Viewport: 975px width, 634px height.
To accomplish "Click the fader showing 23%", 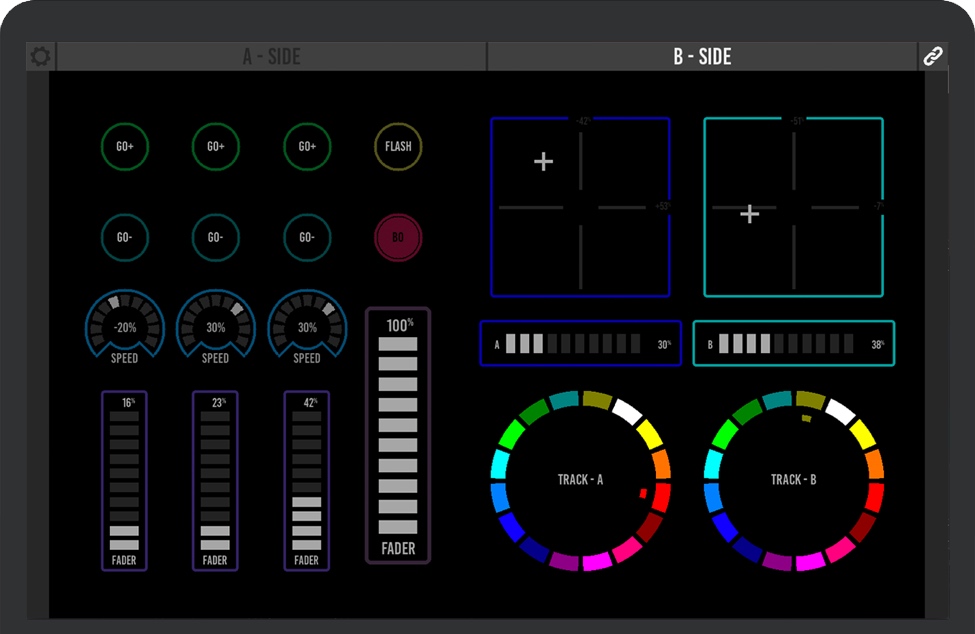I will pos(215,480).
